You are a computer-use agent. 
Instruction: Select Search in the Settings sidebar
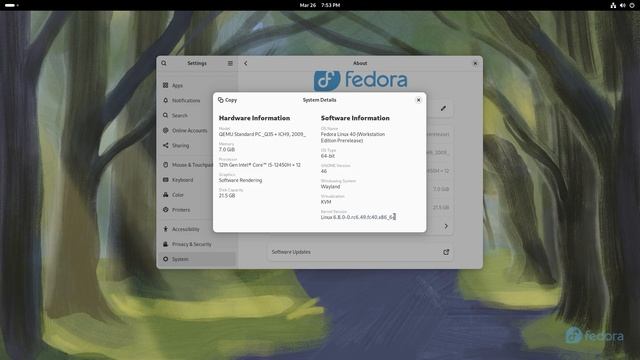tap(197, 116)
